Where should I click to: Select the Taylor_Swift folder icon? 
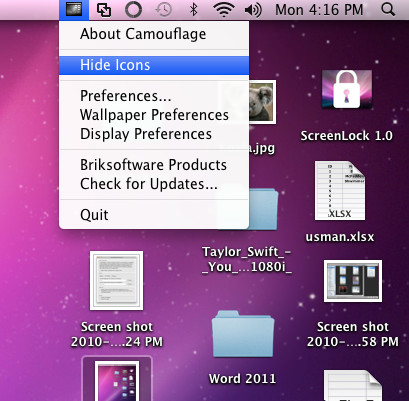[x=263, y=209]
